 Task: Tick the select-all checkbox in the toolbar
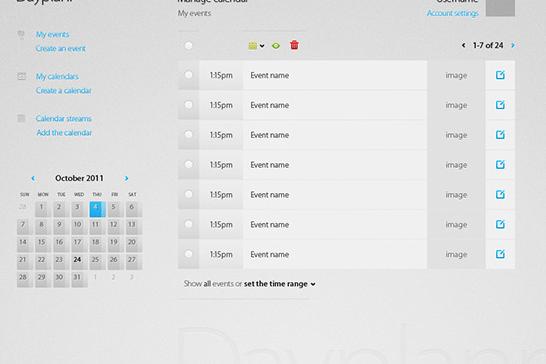coord(188,45)
